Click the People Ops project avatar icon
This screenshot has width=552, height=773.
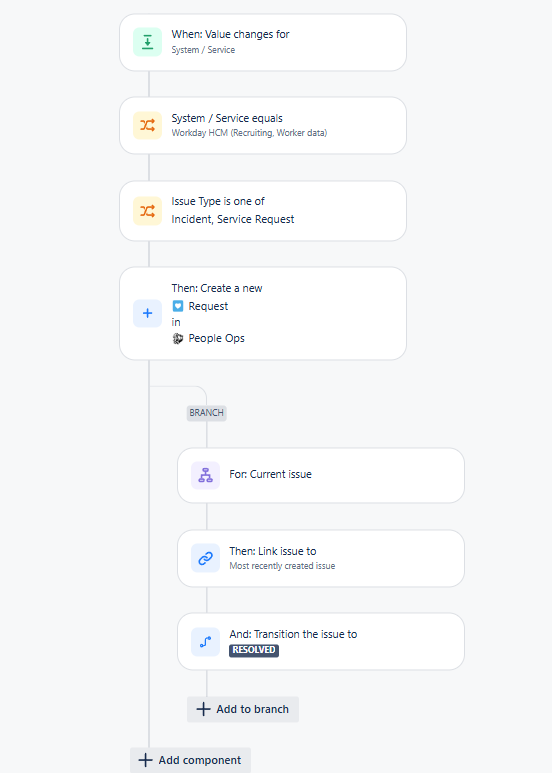[x=178, y=338]
